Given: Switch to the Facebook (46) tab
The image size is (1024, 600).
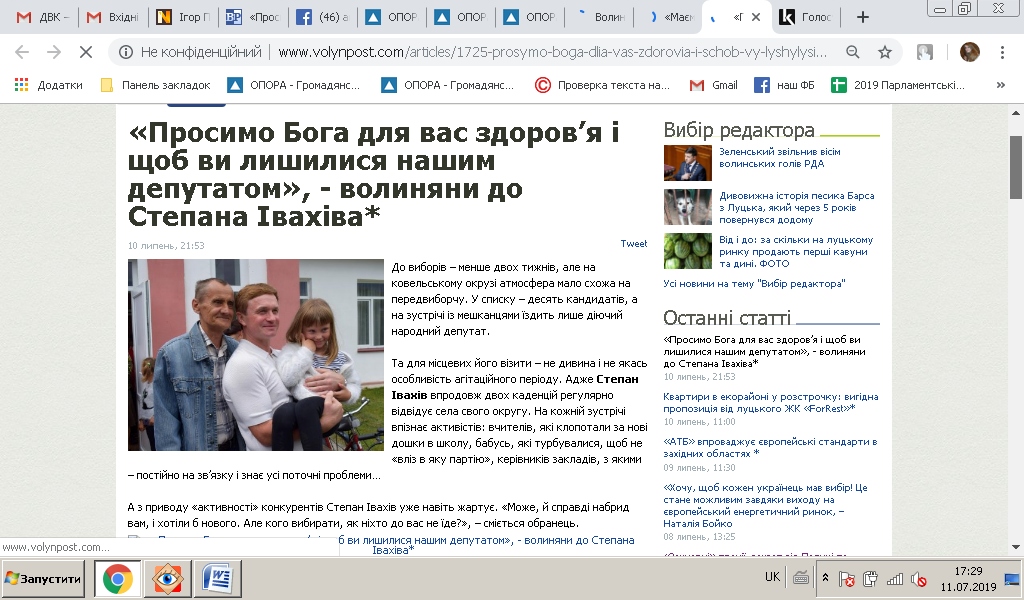Looking at the screenshot, I should [322, 17].
